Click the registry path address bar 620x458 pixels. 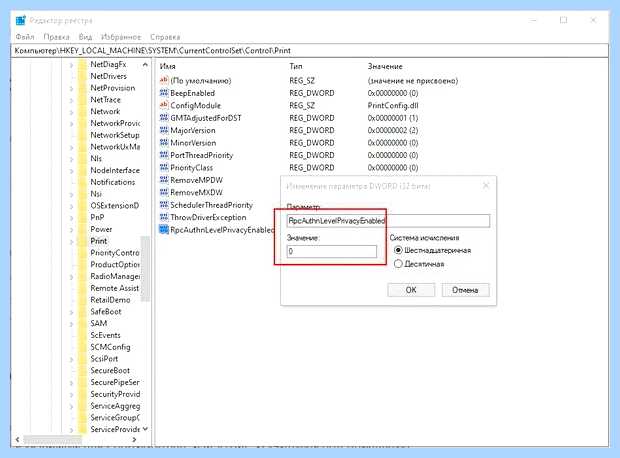pos(310,51)
